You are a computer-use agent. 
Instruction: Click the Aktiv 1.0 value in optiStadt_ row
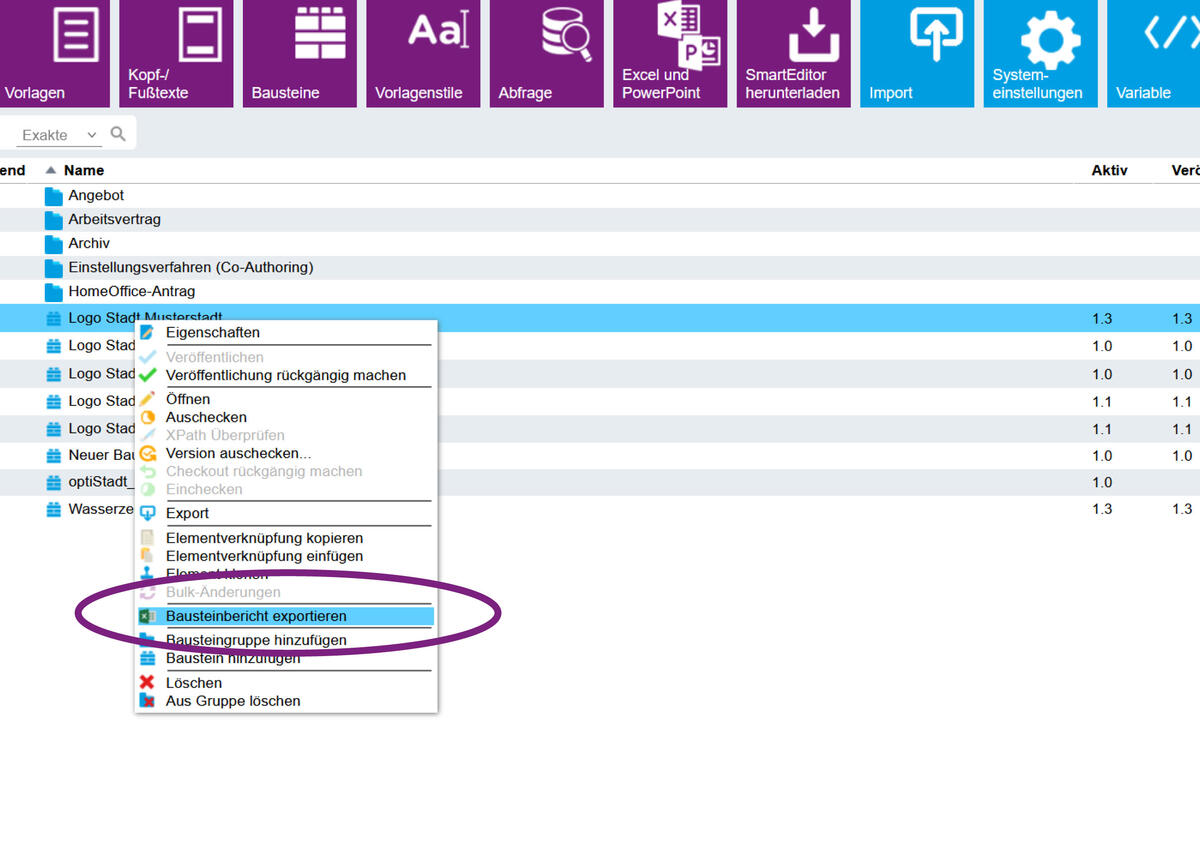[x=1102, y=482]
